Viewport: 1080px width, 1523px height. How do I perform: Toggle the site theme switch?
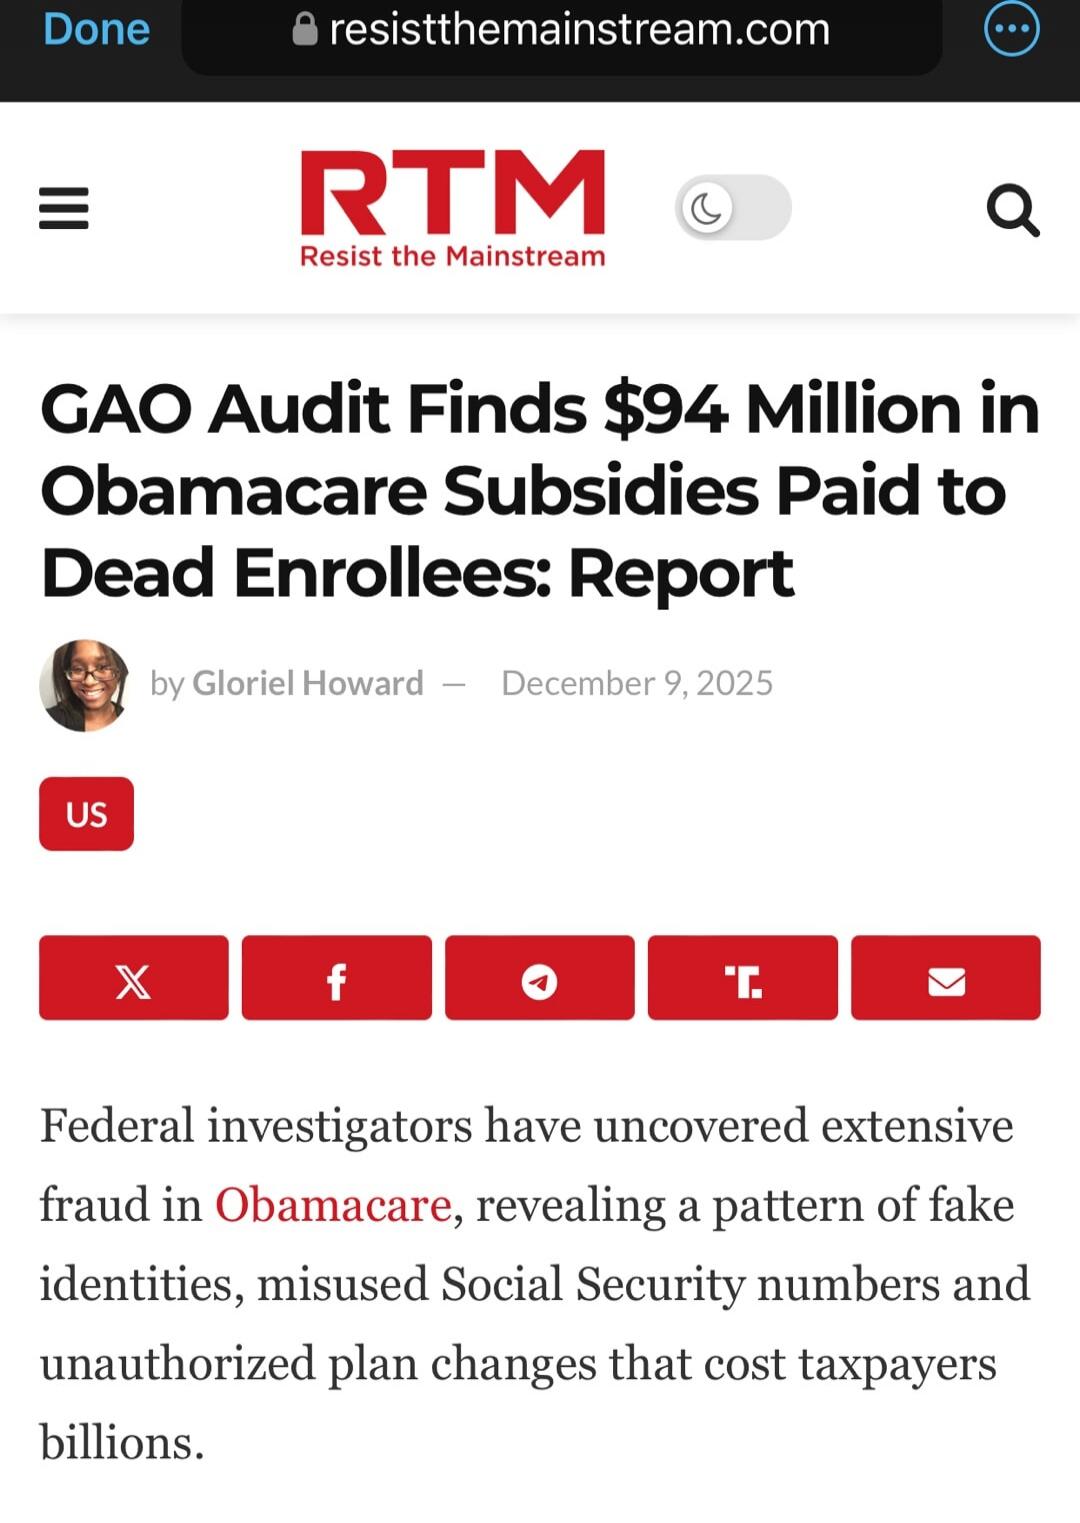(x=735, y=207)
